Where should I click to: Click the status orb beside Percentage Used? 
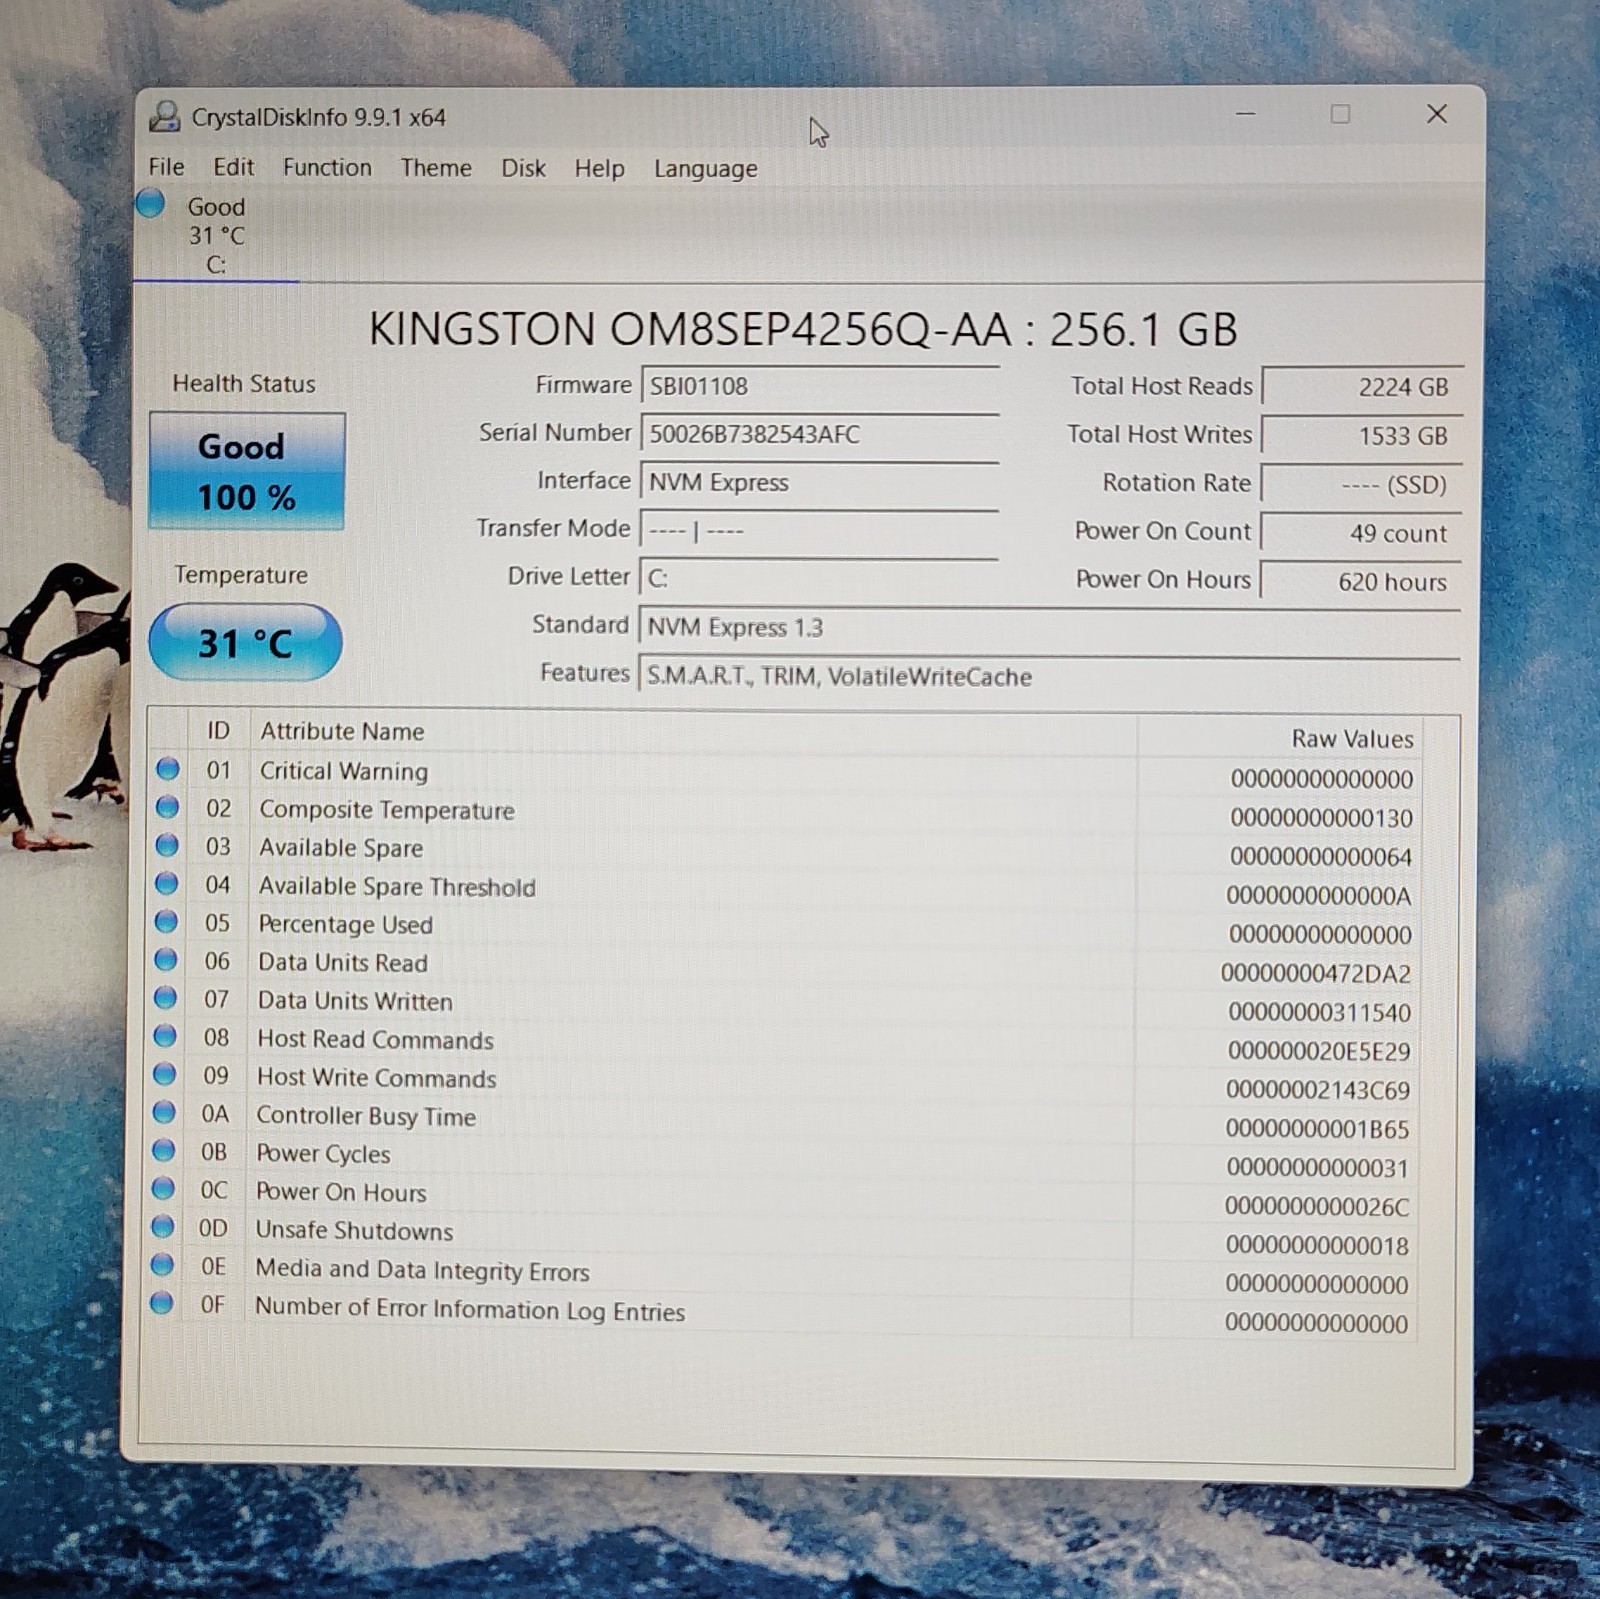(x=166, y=922)
